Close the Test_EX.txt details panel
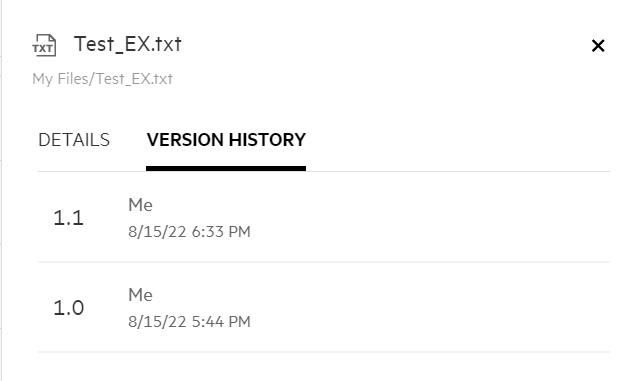This screenshot has width=637, height=381. 598,46
